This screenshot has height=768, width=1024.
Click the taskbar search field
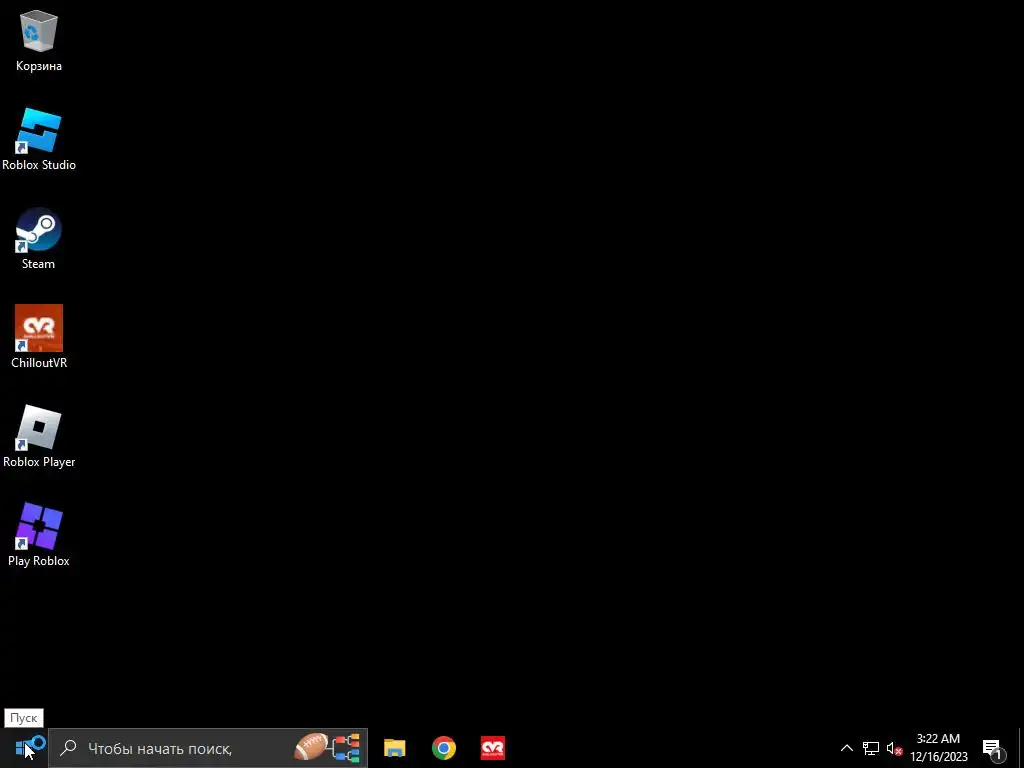pos(208,748)
